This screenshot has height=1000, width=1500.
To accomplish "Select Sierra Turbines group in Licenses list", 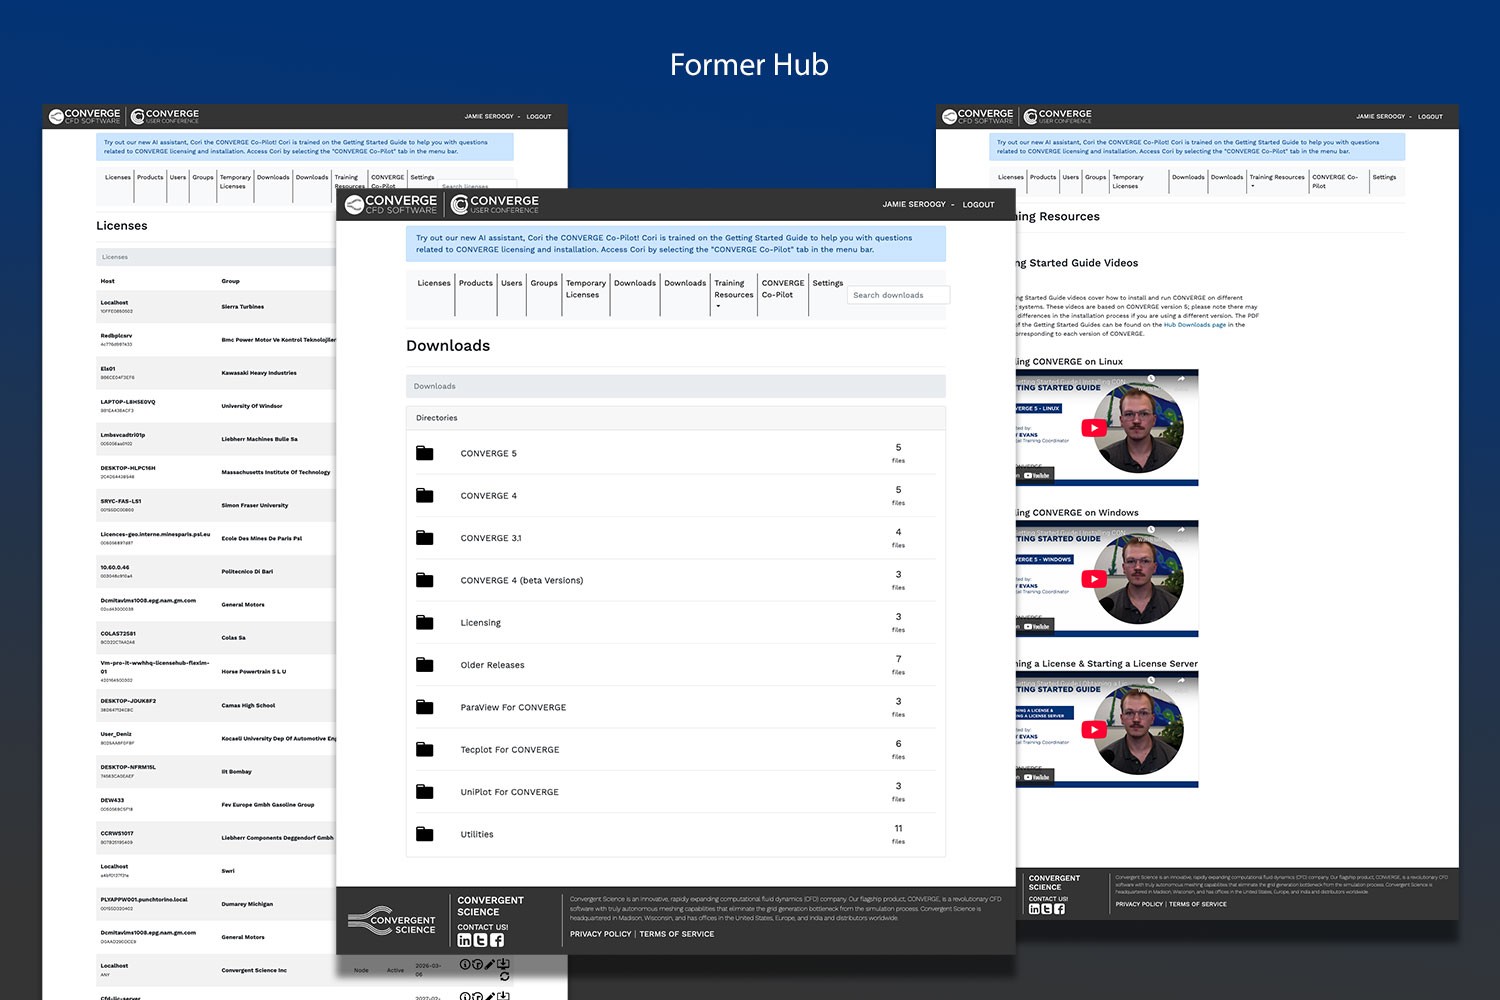I will point(243,307).
